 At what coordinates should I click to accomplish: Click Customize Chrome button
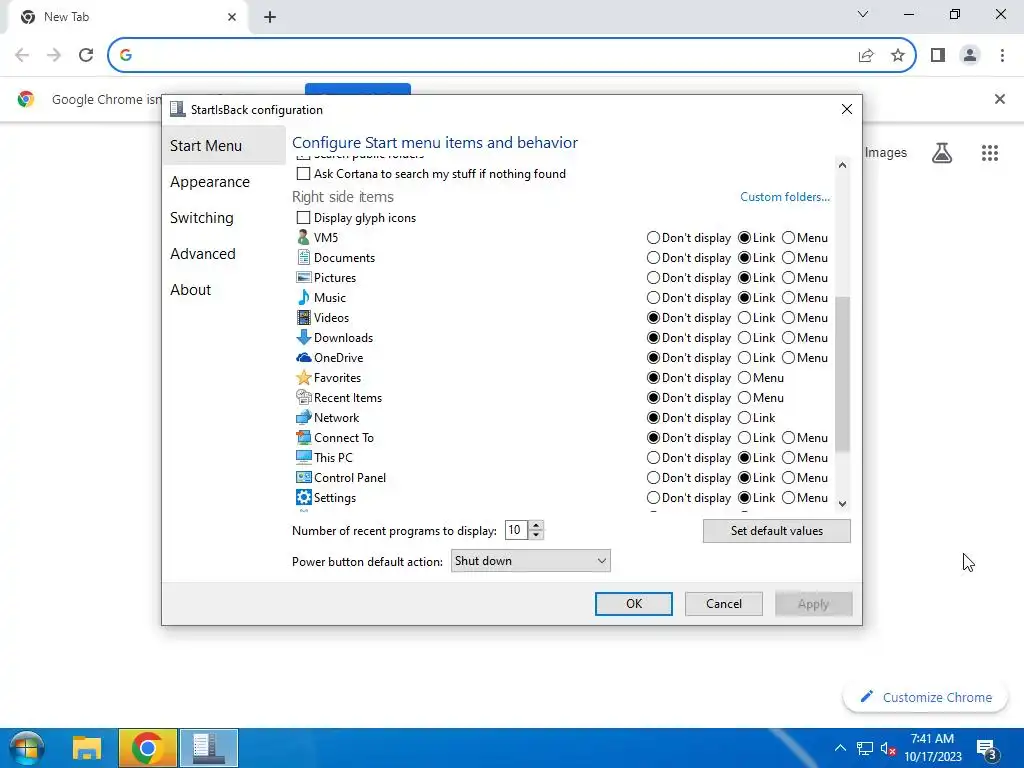[x=925, y=697]
